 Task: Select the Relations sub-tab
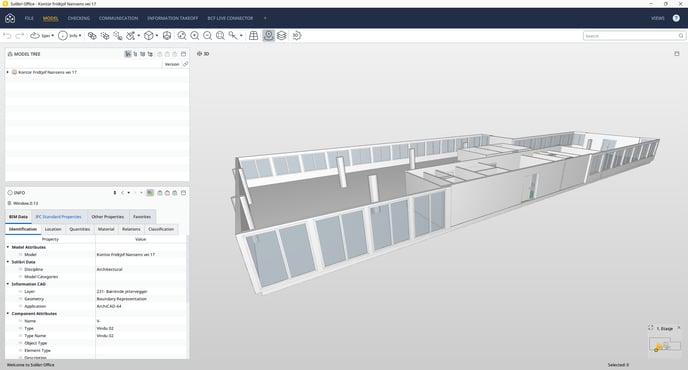coord(131,229)
